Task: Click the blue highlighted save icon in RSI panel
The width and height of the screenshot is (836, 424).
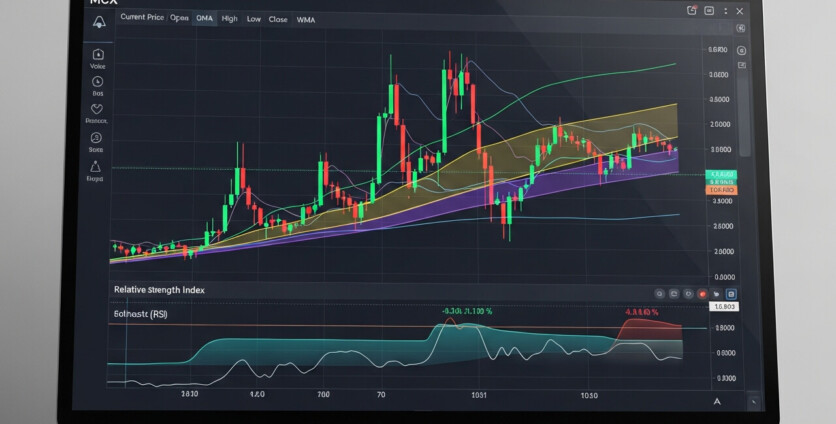Action: pos(732,294)
